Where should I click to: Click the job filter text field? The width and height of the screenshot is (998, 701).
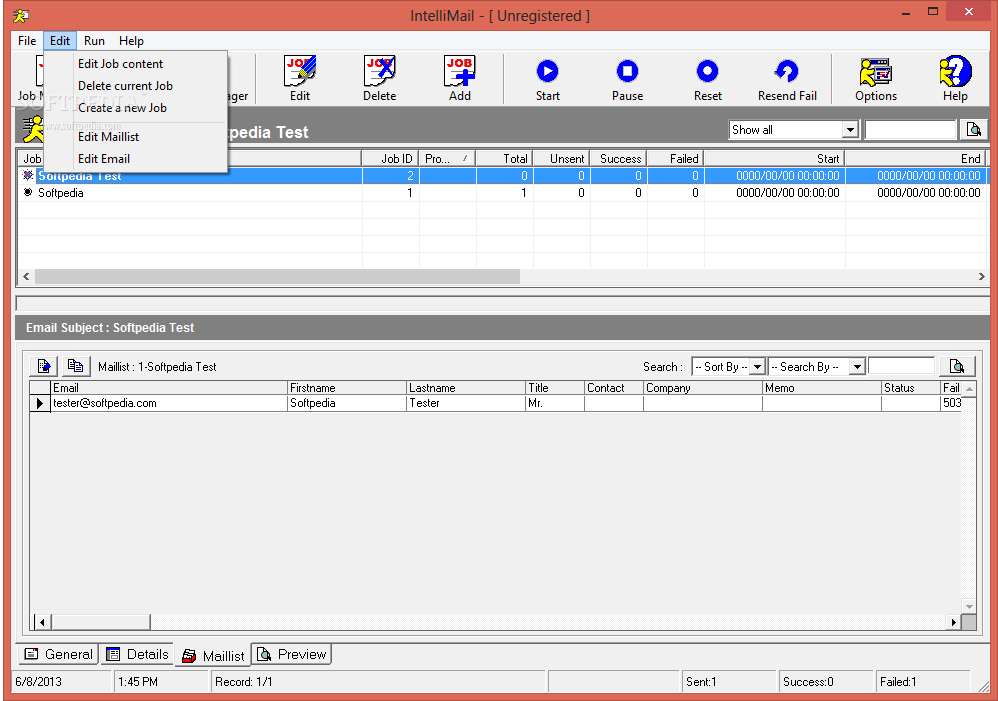pyautogui.click(x=910, y=130)
